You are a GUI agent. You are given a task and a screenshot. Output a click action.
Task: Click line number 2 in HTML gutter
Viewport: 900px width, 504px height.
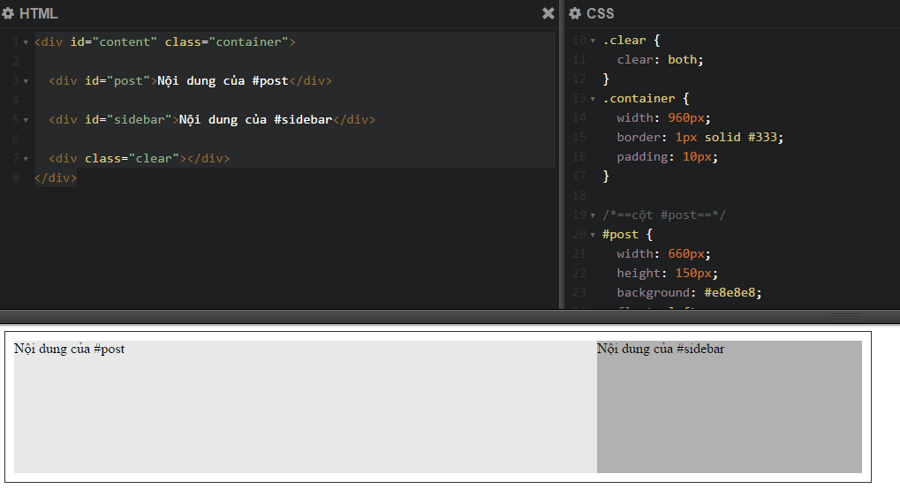coord(16,61)
